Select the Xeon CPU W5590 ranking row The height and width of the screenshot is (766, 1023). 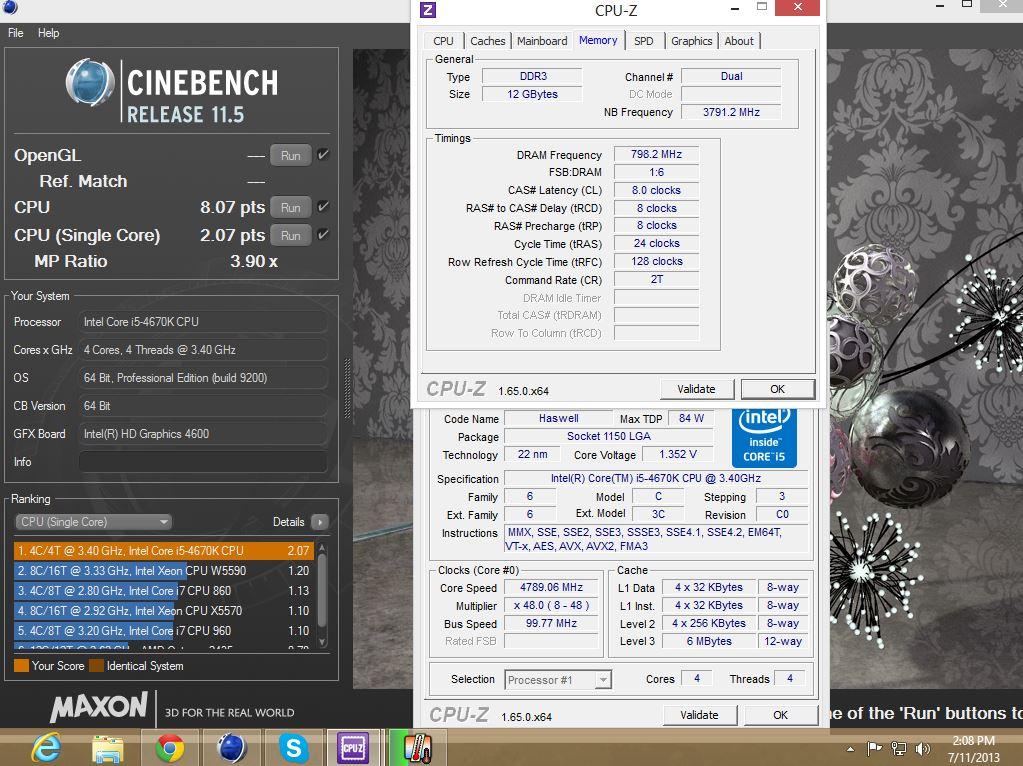pyautogui.click(x=163, y=571)
